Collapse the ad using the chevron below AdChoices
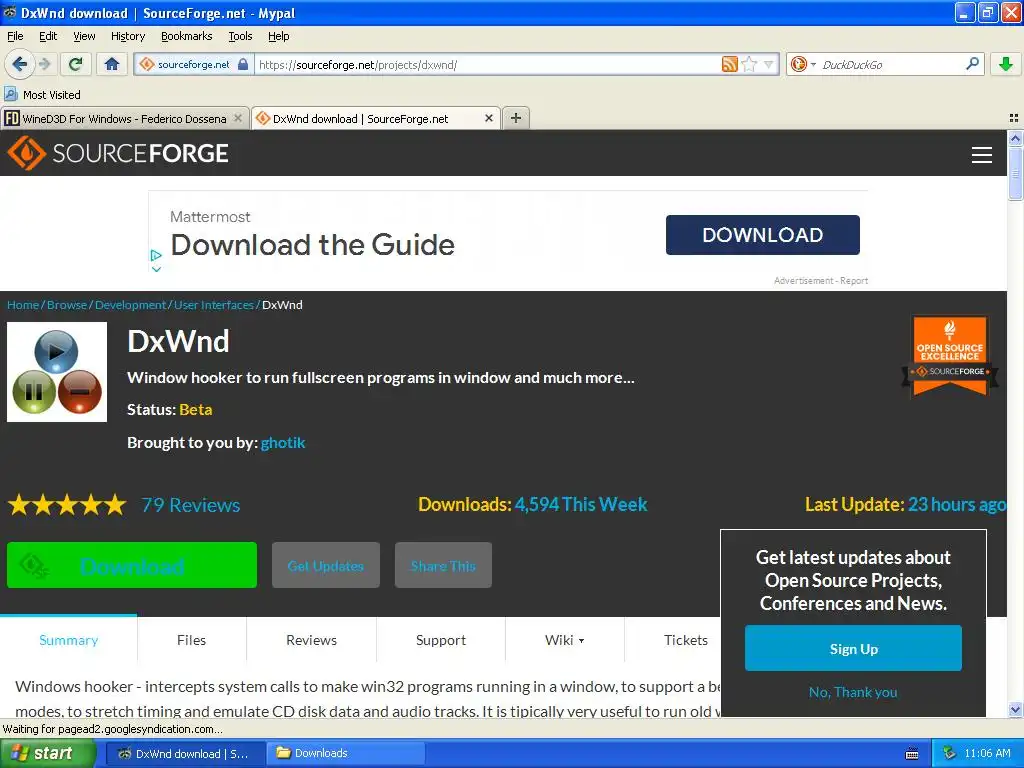This screenshot has height=768, width=1024. [156, 269]
